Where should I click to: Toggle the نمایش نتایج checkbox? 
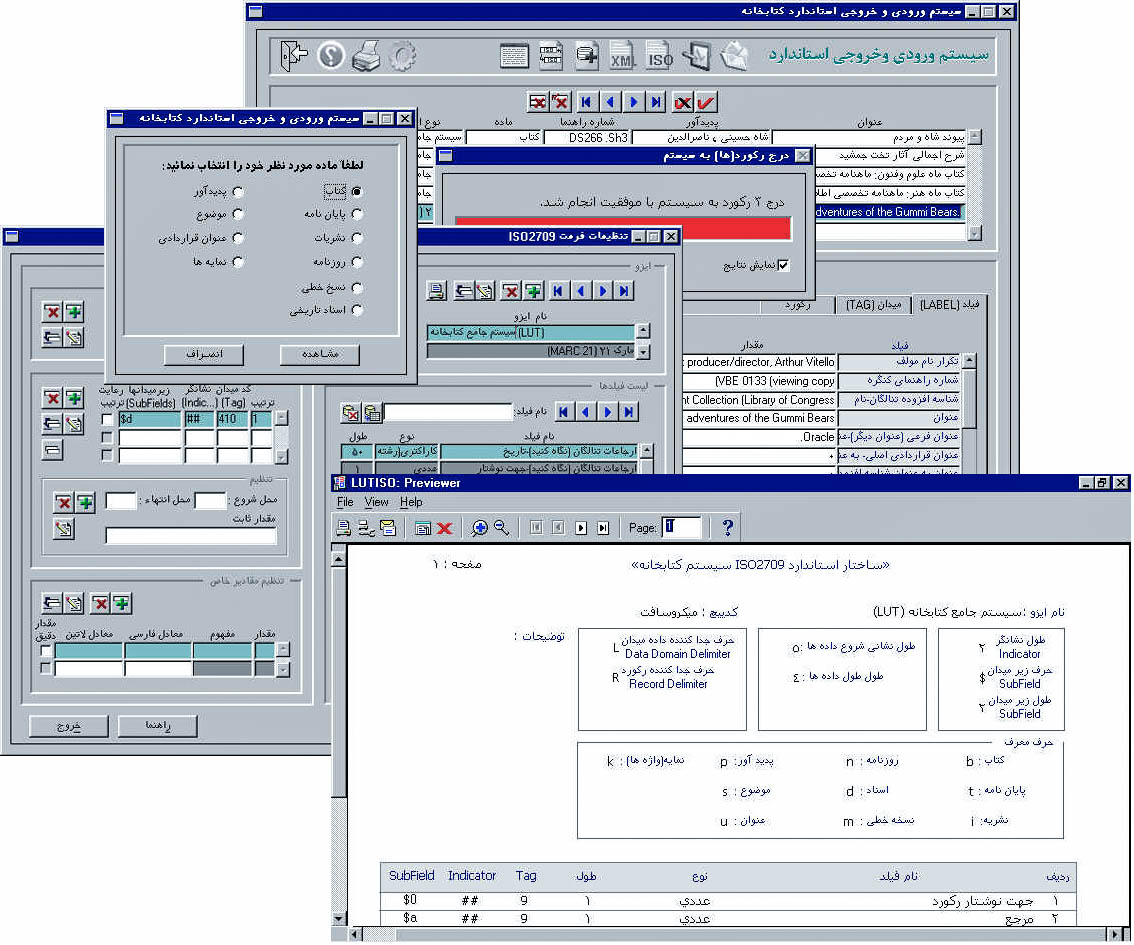point(783,265)
